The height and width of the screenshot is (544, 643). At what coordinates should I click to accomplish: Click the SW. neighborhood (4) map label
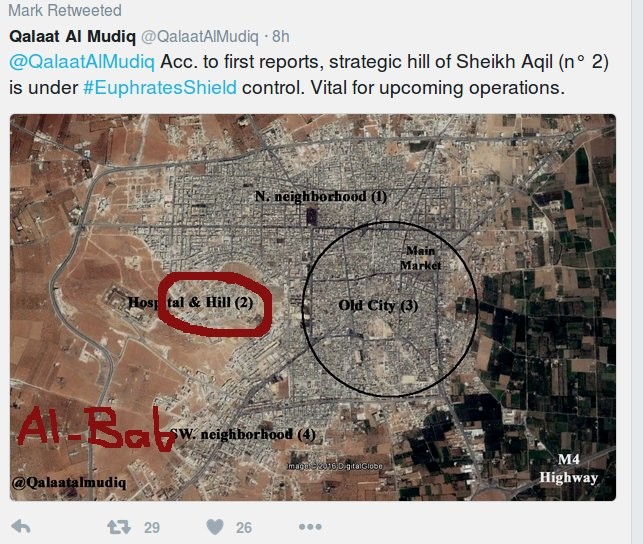click(x=243, y=434)
